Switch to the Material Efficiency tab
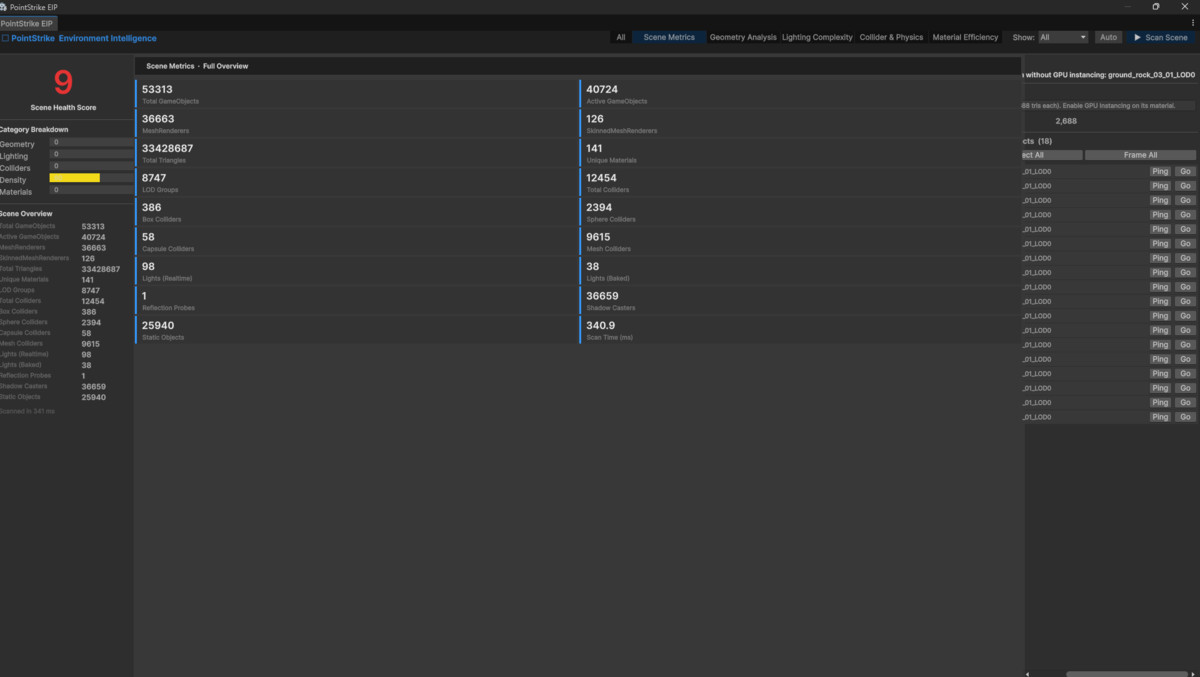The width and height of the screenshot is (1200, 677). click(x=965, y=37)
